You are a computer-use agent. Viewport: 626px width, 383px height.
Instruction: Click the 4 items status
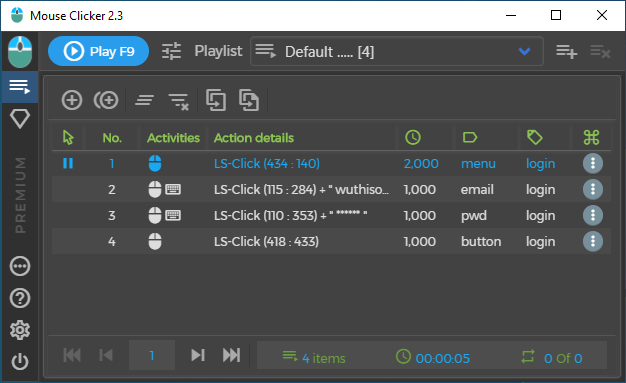click(314, 357)
